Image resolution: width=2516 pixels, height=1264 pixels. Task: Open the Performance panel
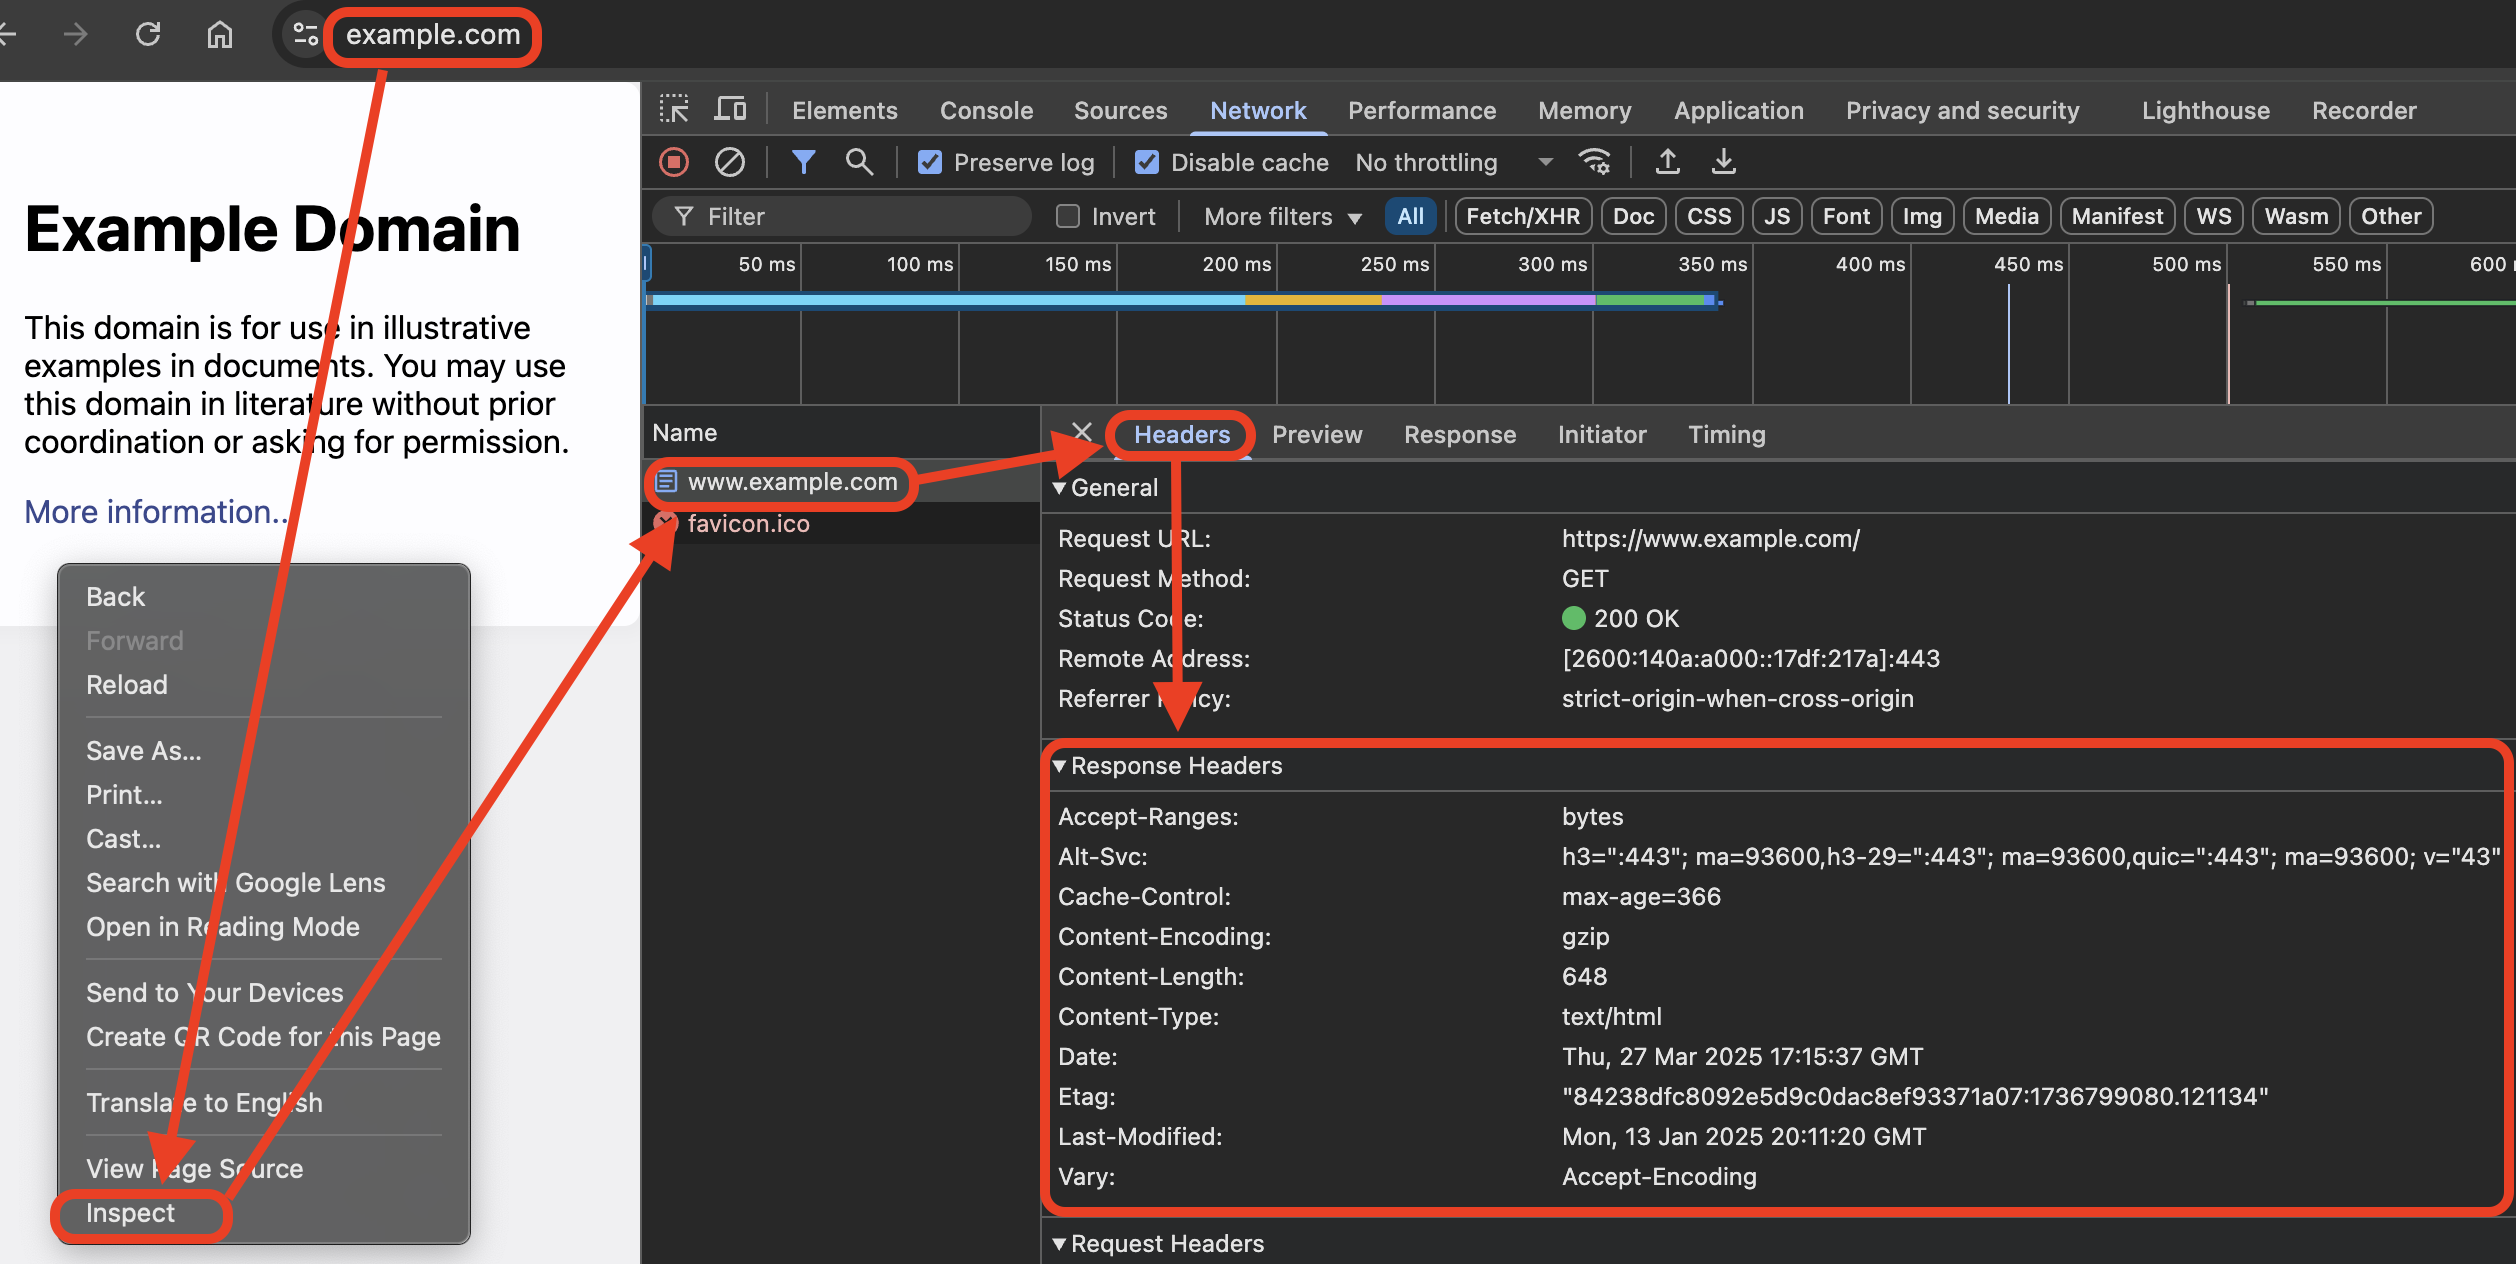pos(1422,110)
